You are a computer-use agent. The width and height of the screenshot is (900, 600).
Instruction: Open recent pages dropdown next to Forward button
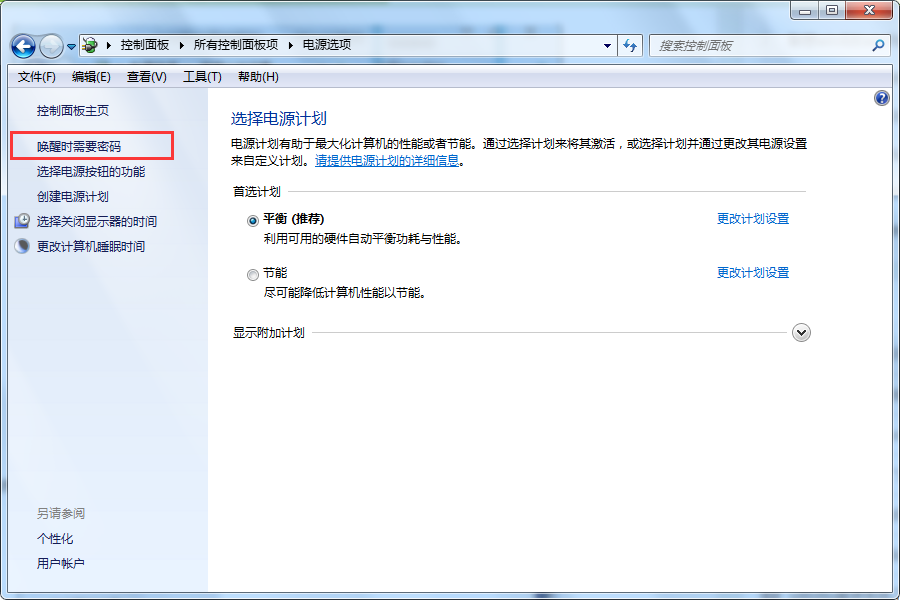tap(72, 46)
